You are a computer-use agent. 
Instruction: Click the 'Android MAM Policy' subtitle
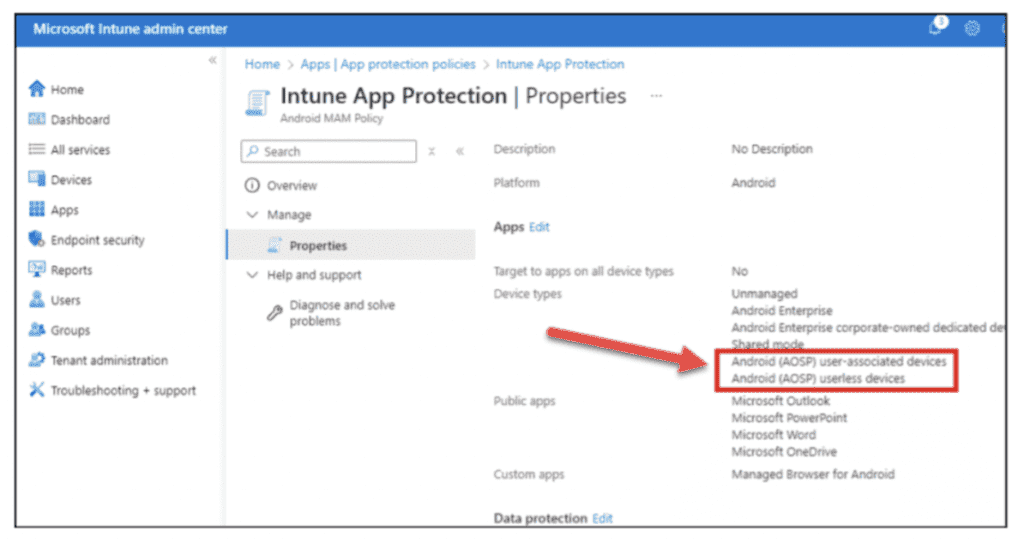point(331,118)
